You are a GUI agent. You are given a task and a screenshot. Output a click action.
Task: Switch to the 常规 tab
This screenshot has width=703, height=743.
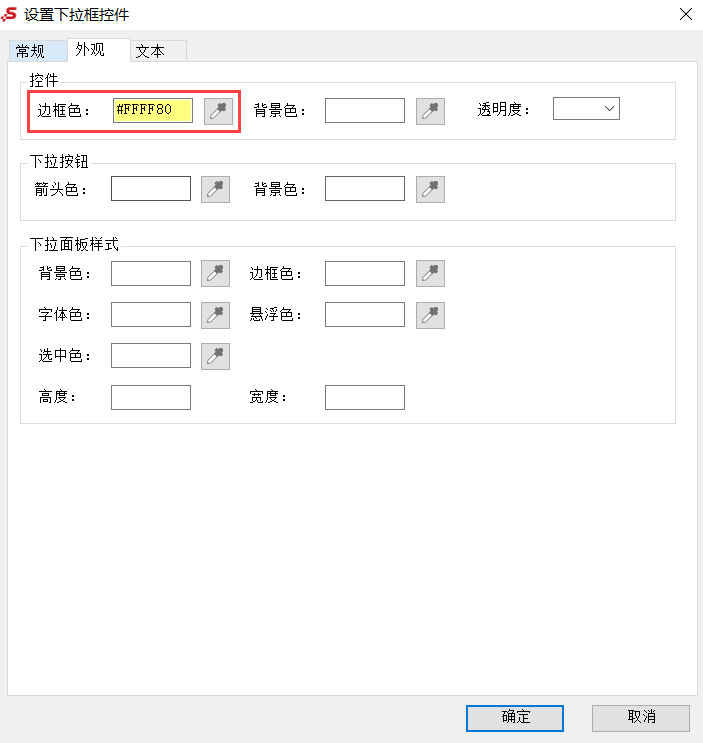[38, 51]
